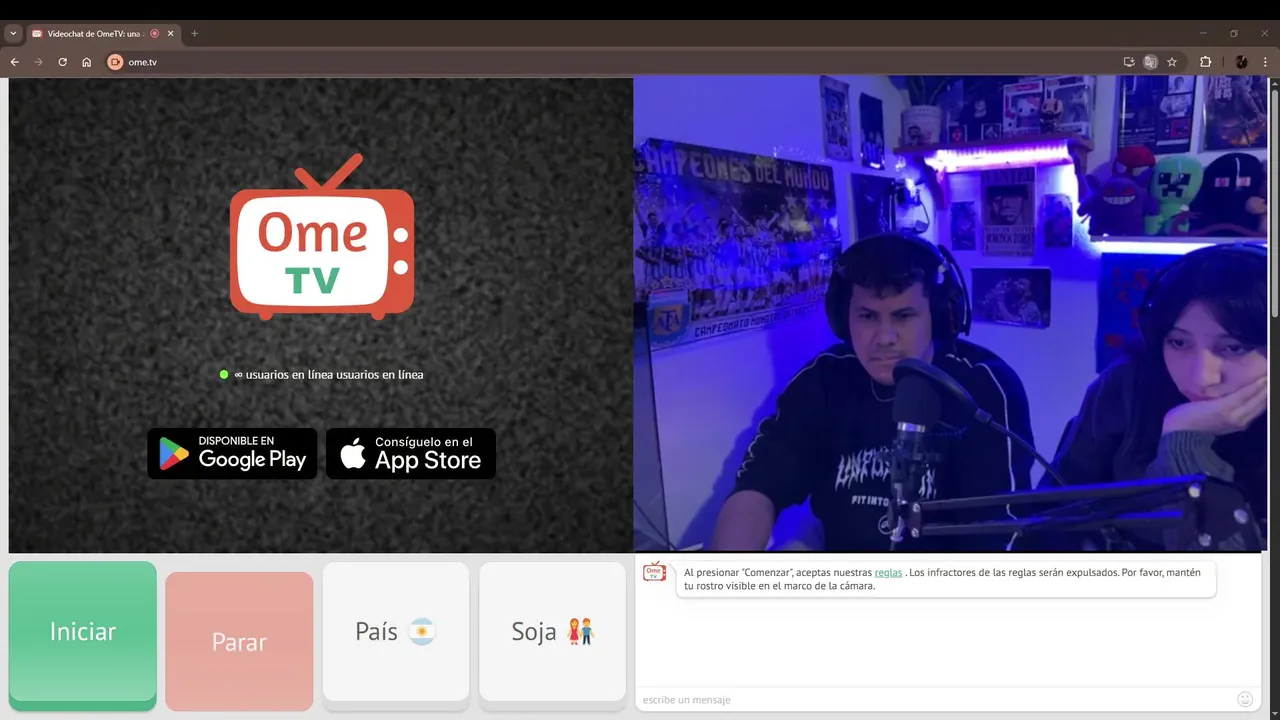This screenshot has height=720, width=1280.
Task: Click the OmeTV avatar in chat message
Action: pyautogui.click(x=654, y=572)
